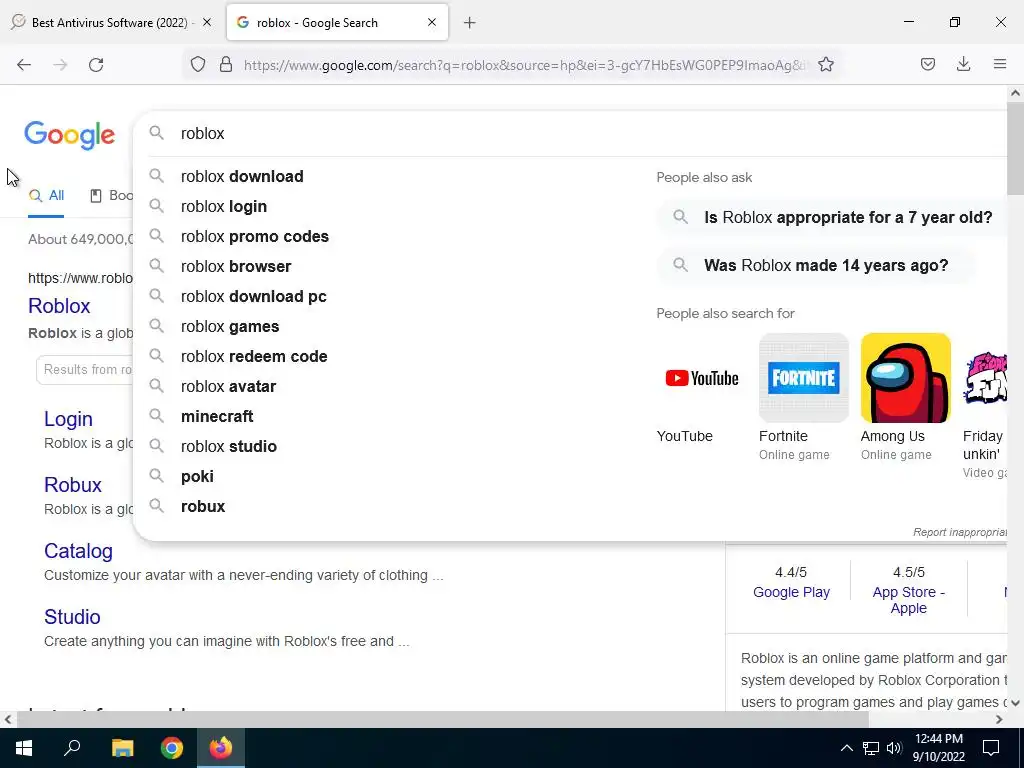Launch Google Chrome from taskbar
The image size is (1024, 768).
click(x=172, y=748)
